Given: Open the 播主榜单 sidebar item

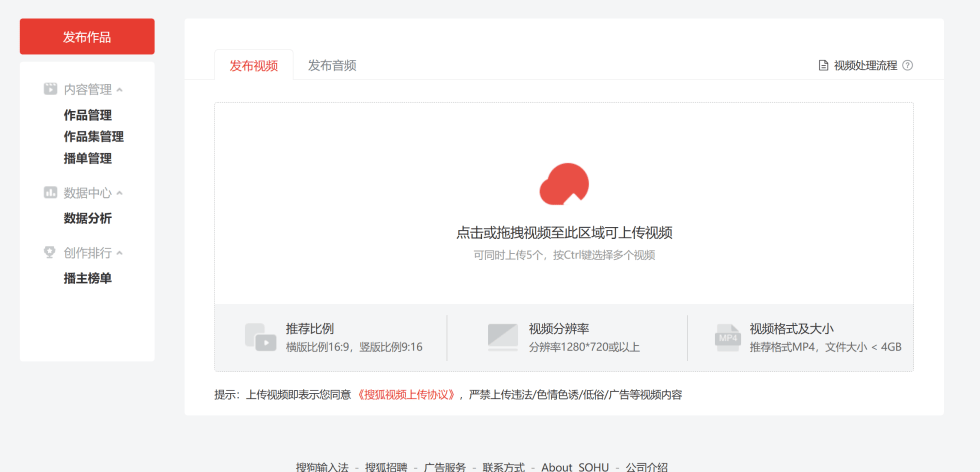Looking at the screenshot, I should point(88,278).
